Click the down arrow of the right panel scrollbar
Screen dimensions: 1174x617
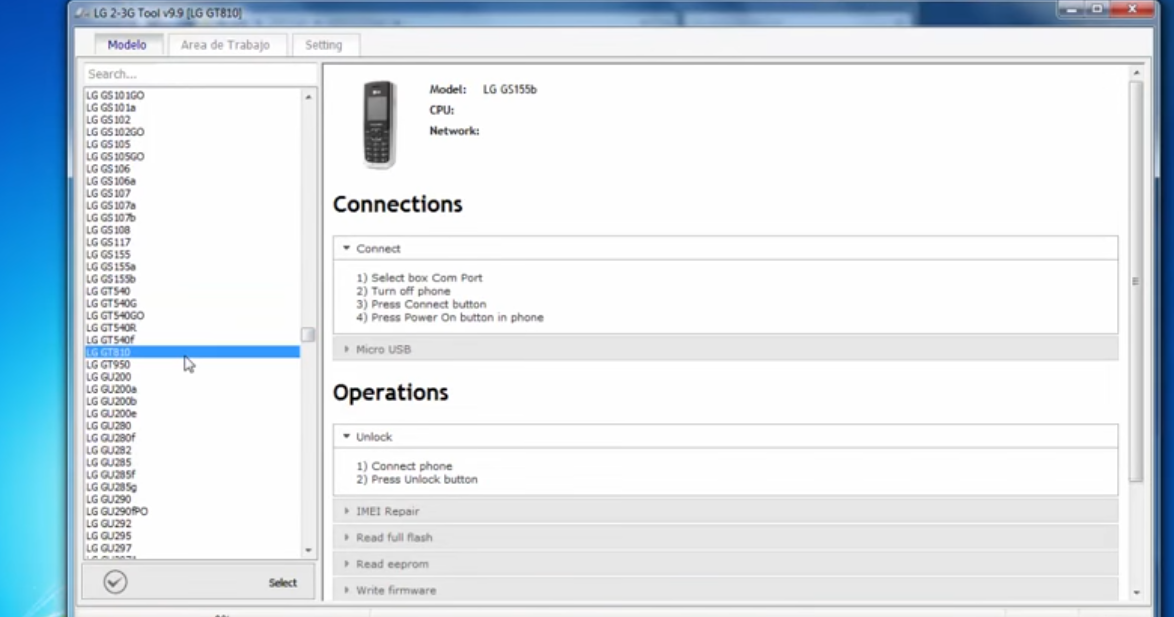click(1135, 594)
